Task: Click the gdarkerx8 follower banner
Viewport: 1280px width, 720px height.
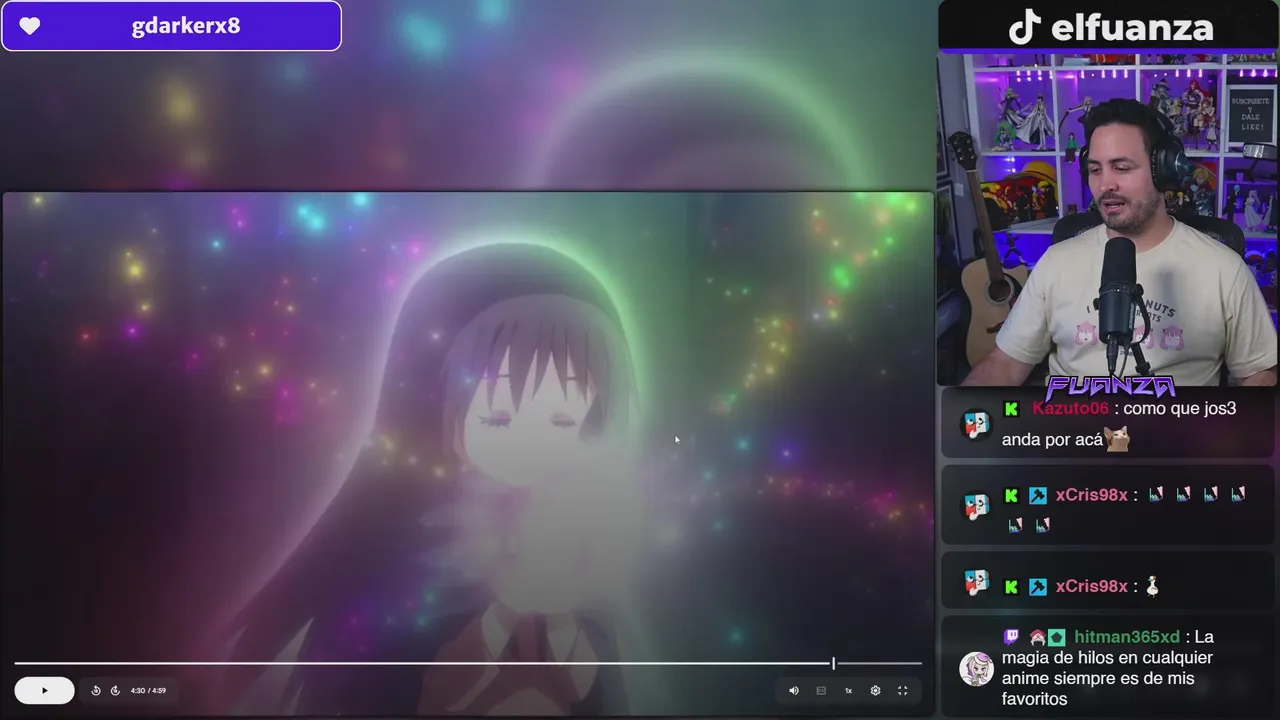Action: point(172,26)
